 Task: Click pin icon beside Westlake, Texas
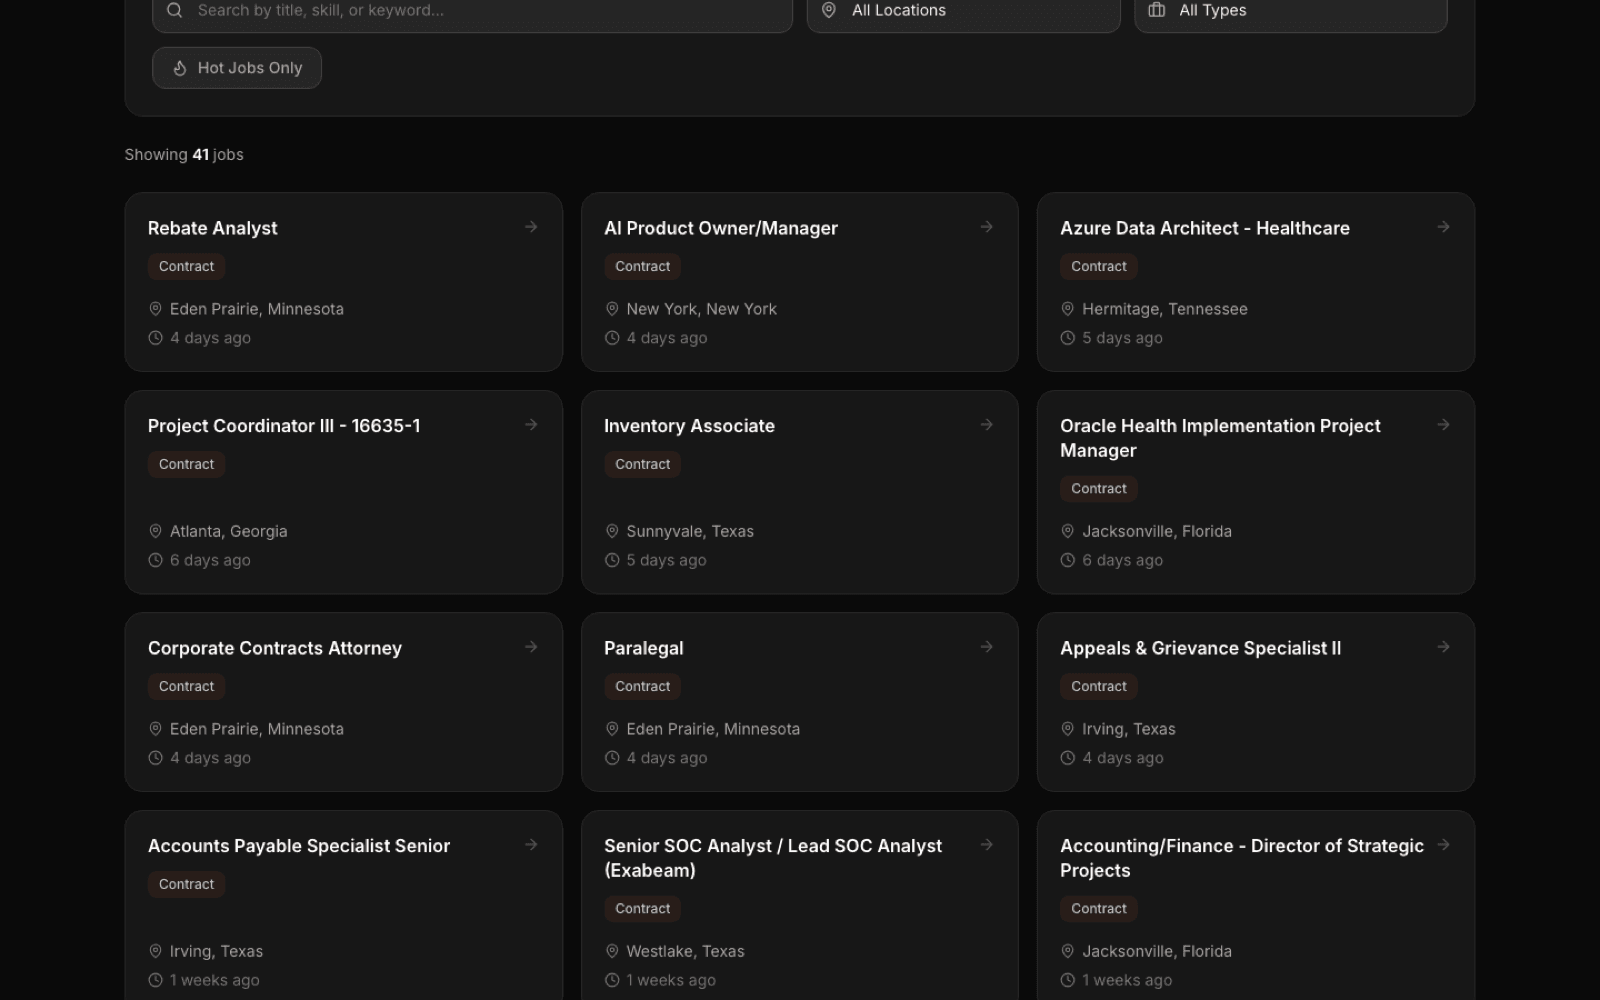pyautogui.click(x=612, y=951)
